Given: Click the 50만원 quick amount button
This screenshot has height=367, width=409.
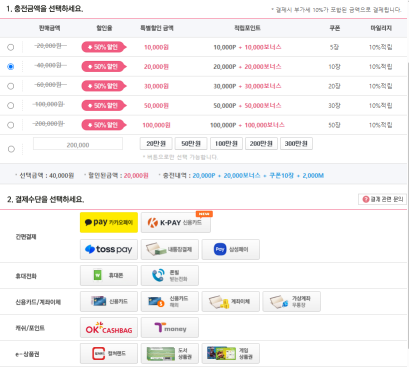Looking at the screenshot, I should click(191, 144).
